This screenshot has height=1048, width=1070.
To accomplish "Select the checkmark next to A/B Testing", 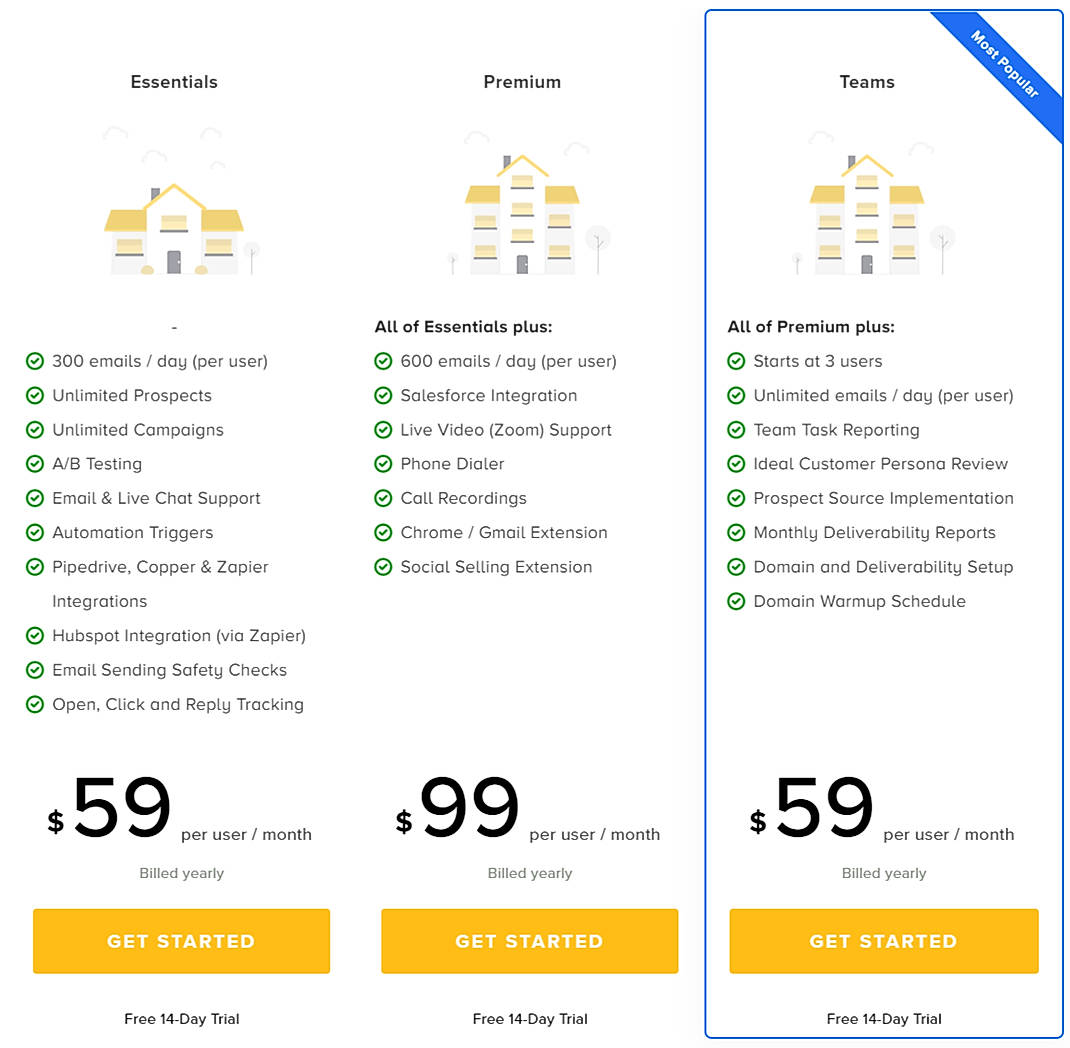I will pos(35,464).
